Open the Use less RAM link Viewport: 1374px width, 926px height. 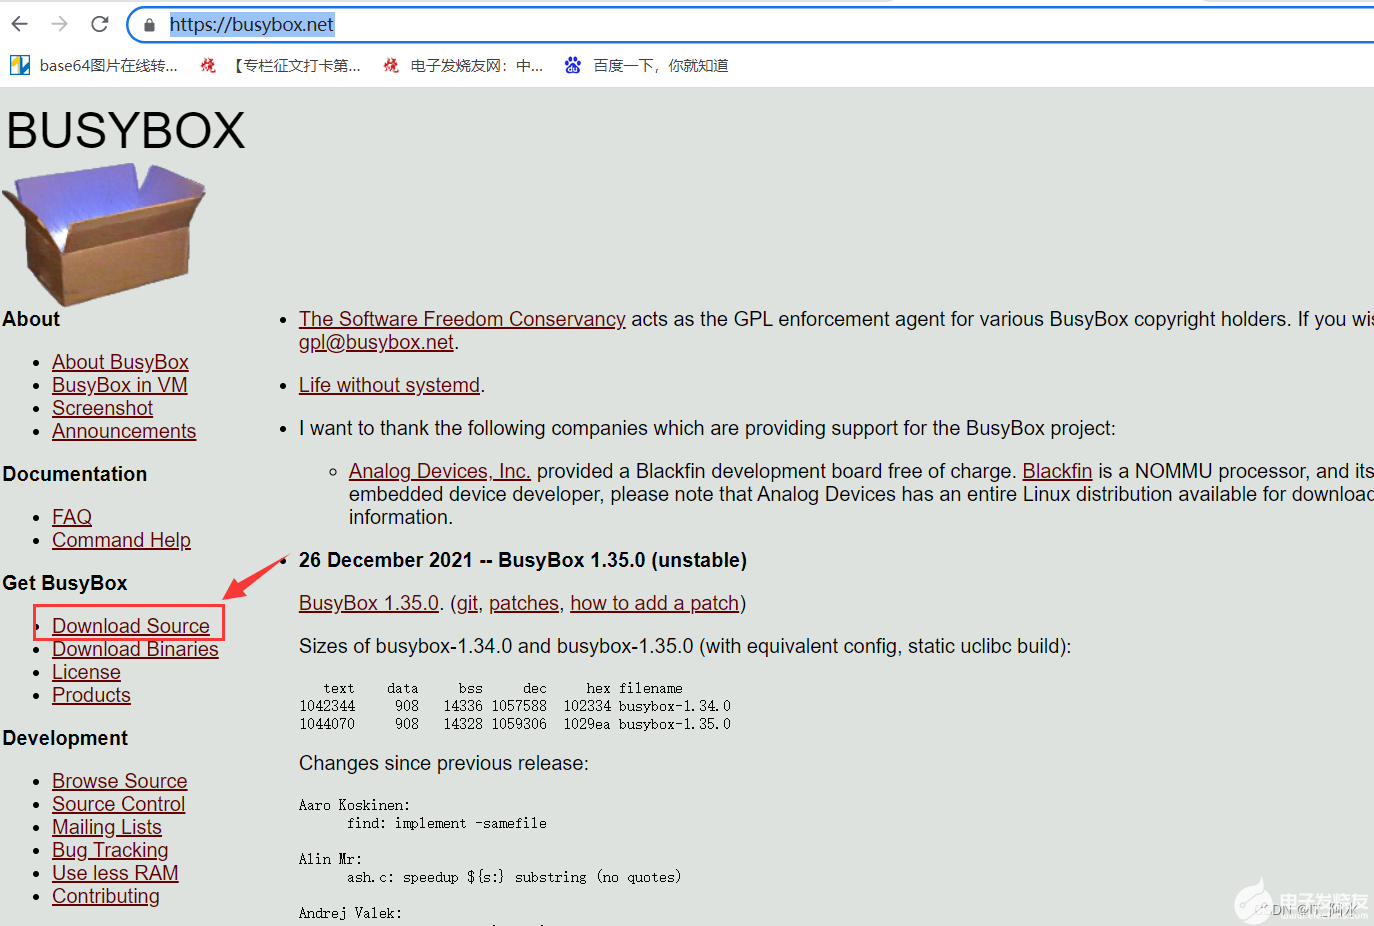[x=115, y=873]
